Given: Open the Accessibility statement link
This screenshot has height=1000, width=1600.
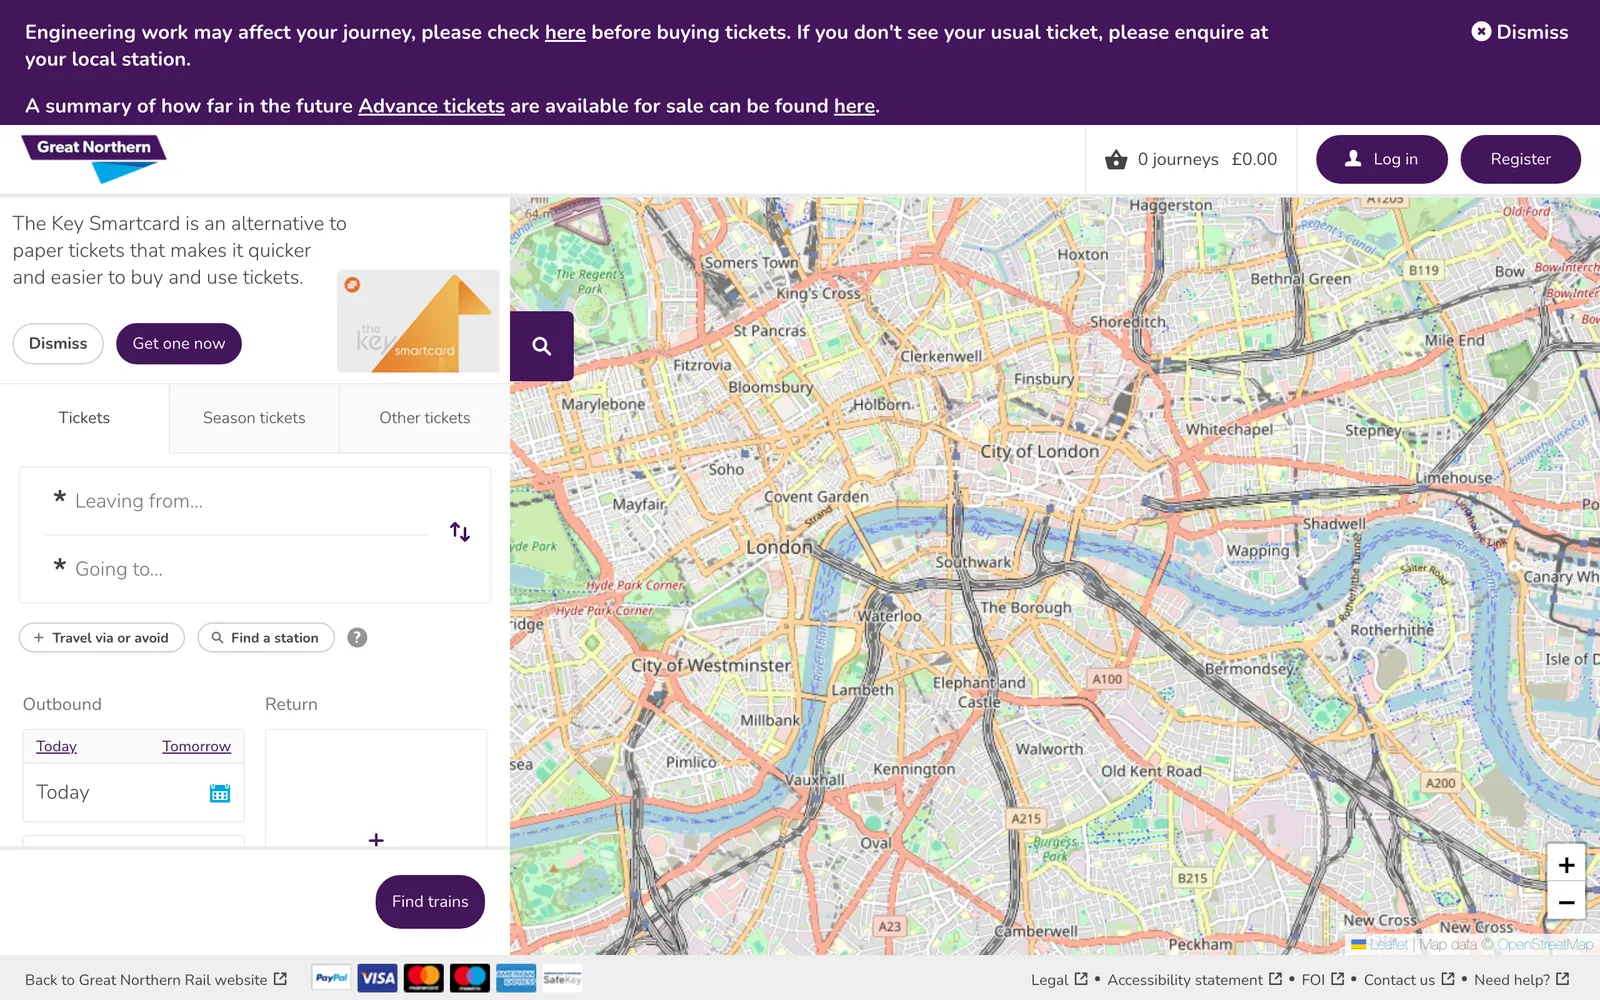Looking at the screenshot, I should pyautogui.click(x=1194, y=980).
